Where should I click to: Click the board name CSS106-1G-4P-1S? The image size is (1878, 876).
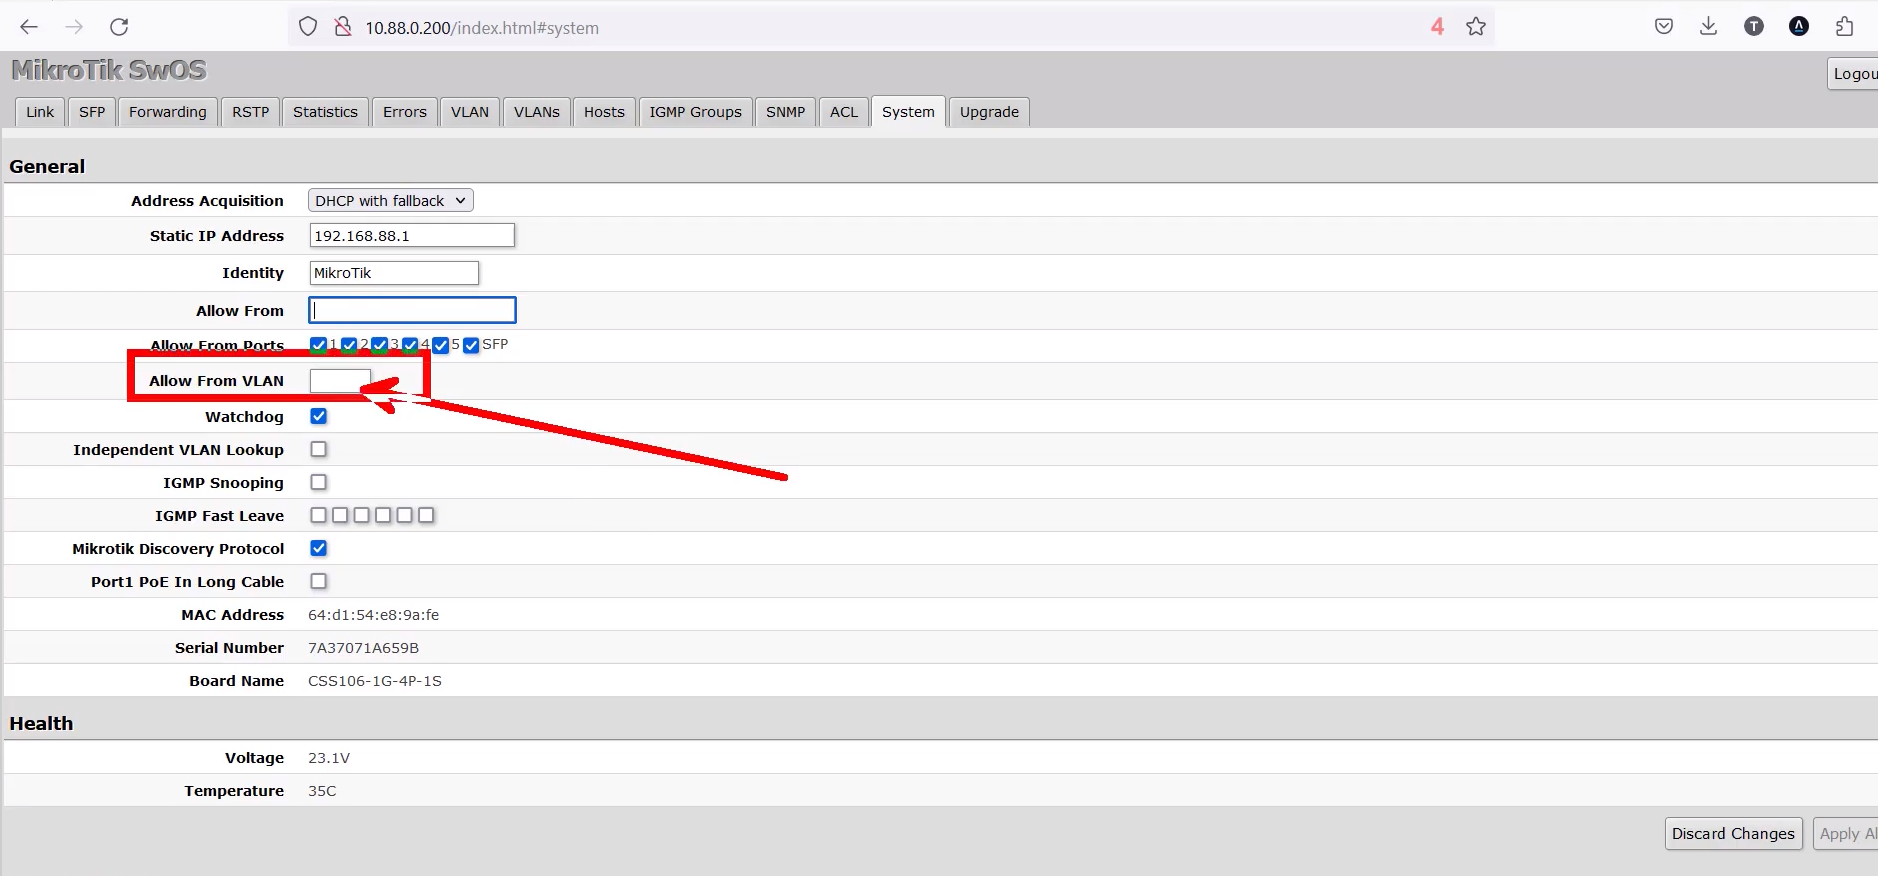tap(375, 681)
